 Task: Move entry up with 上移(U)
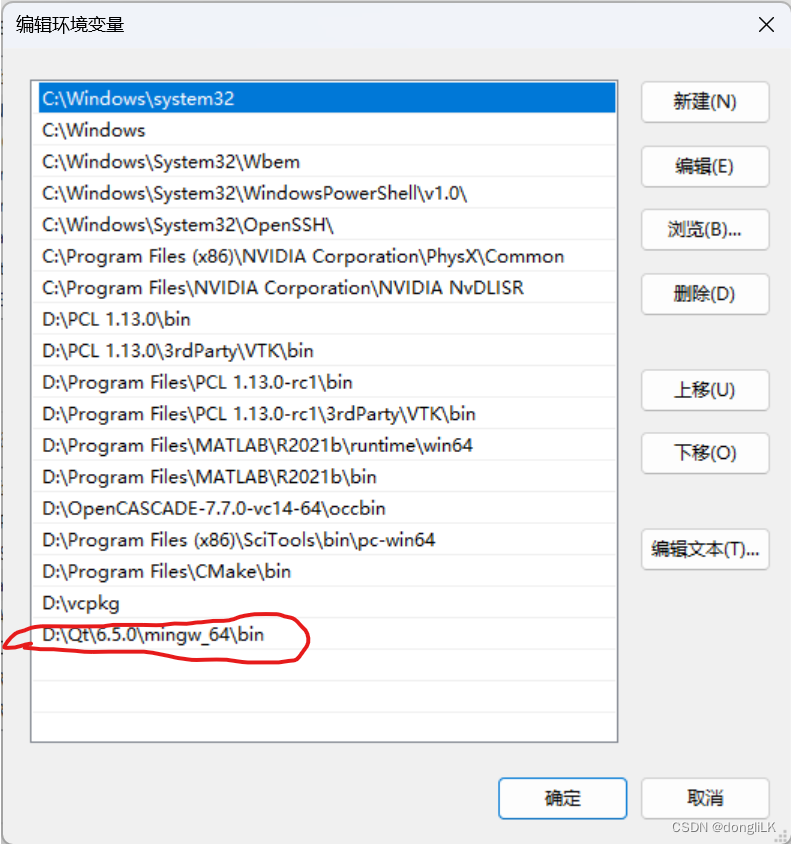tap(705, 390)
